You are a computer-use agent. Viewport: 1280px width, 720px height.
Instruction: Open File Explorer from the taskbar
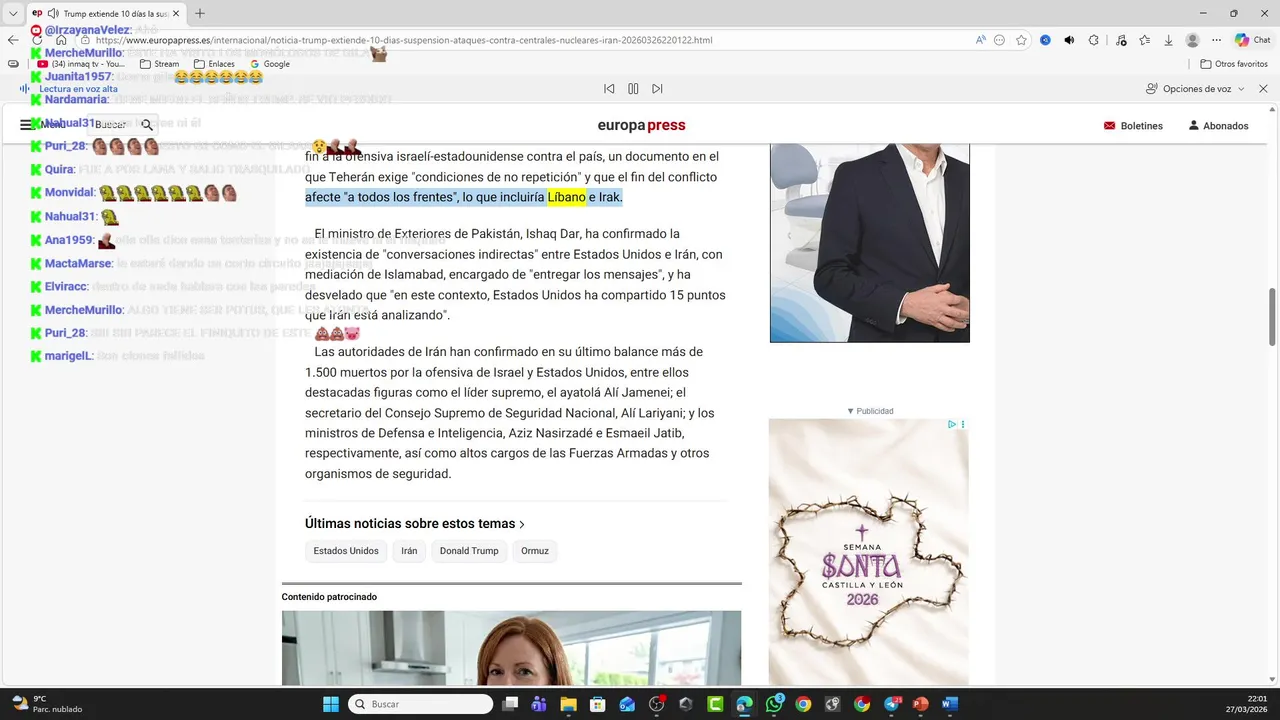[568, 704]
